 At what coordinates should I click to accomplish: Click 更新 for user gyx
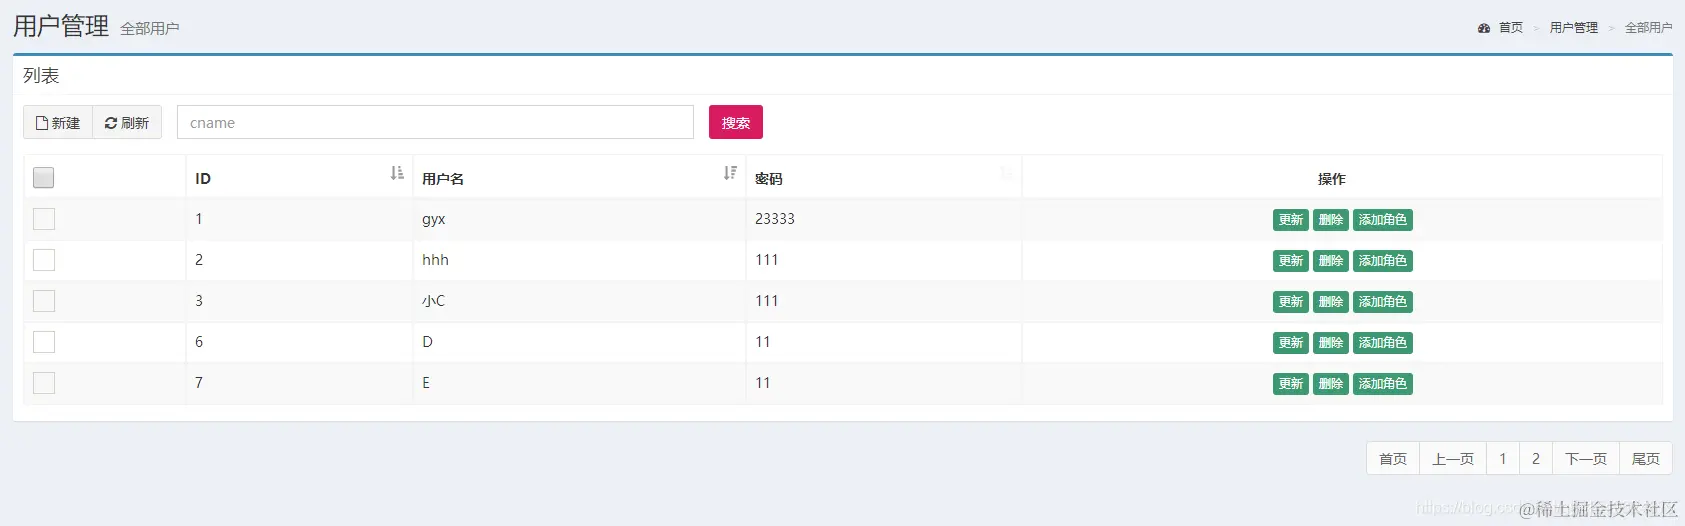1291,220
